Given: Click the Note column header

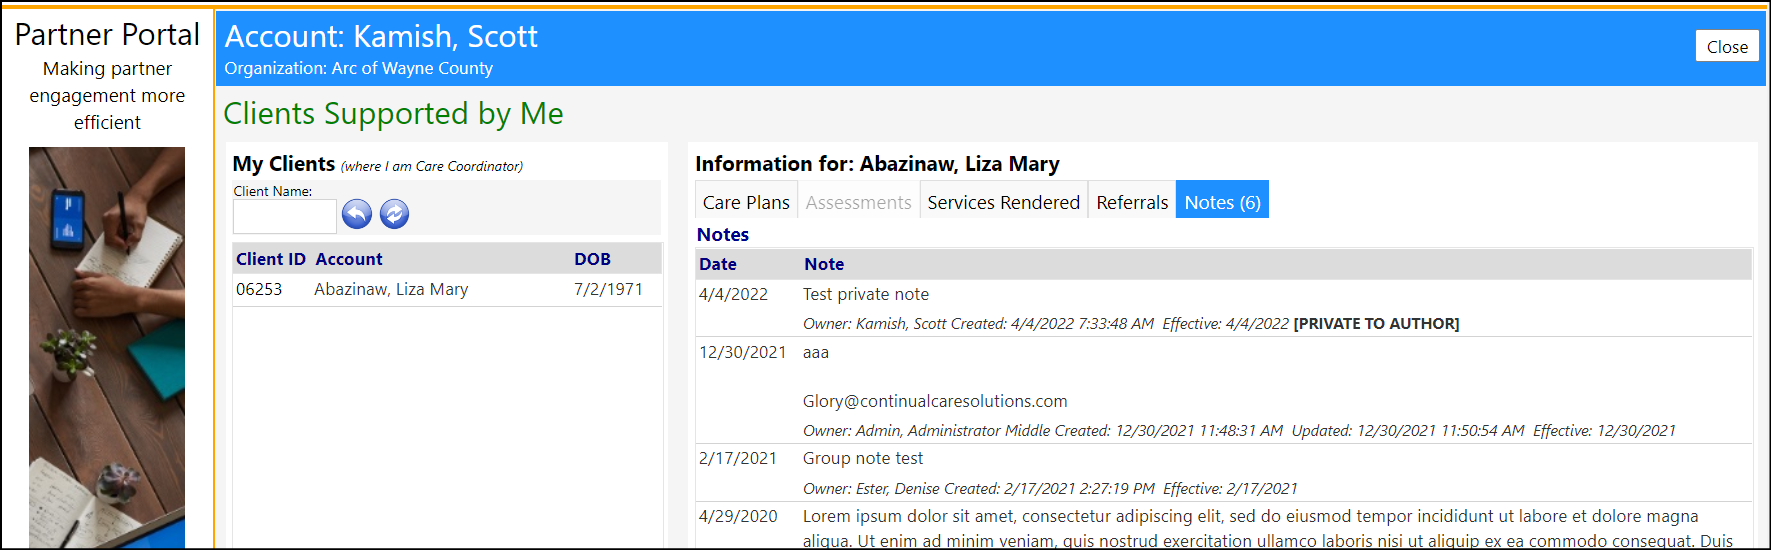Looking at the screenshot, I should tap(824, 264).
